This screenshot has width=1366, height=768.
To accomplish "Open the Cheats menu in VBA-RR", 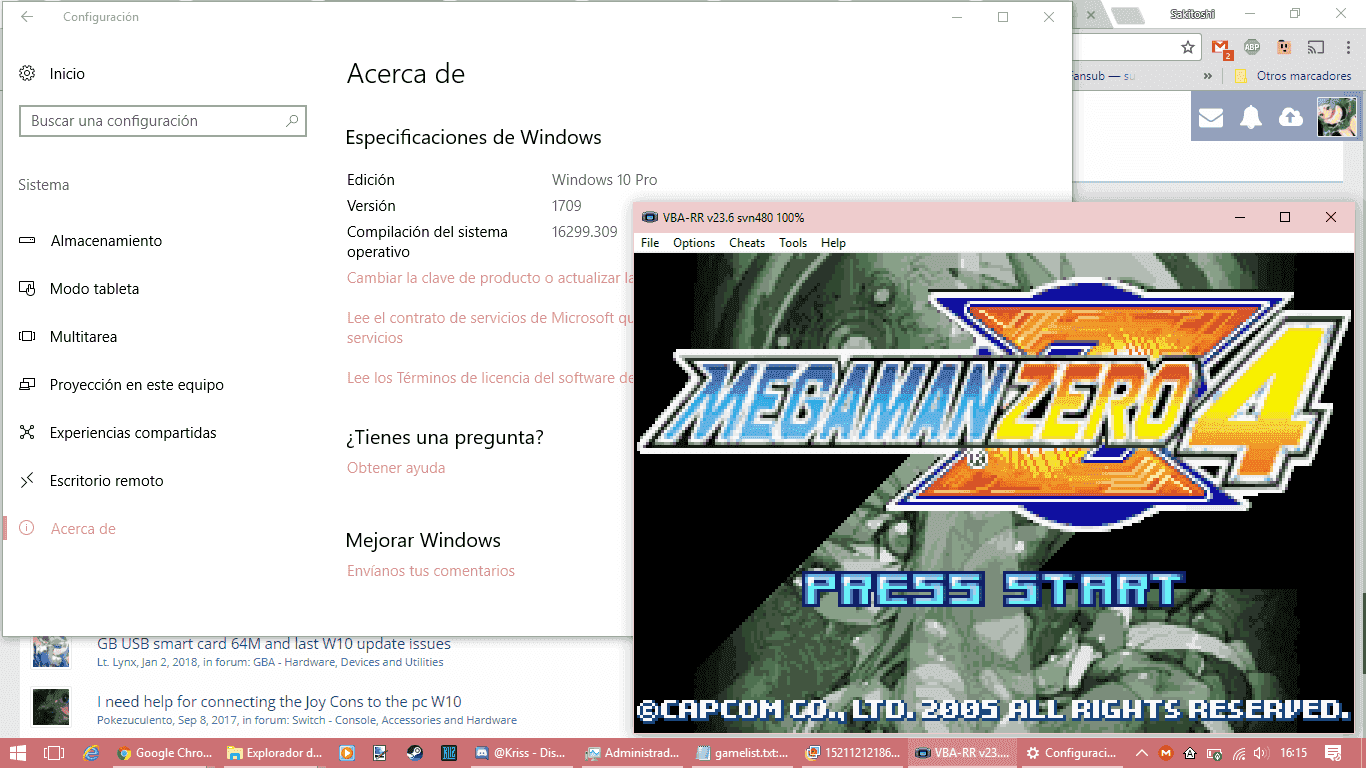I will [747, 243].
